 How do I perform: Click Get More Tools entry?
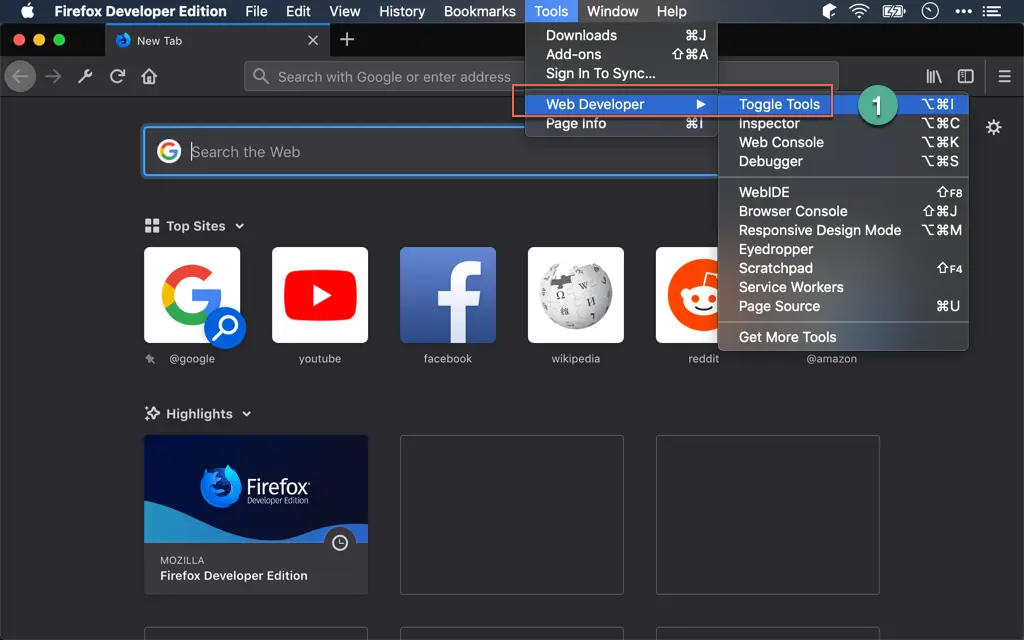click(x=787, y=337)
